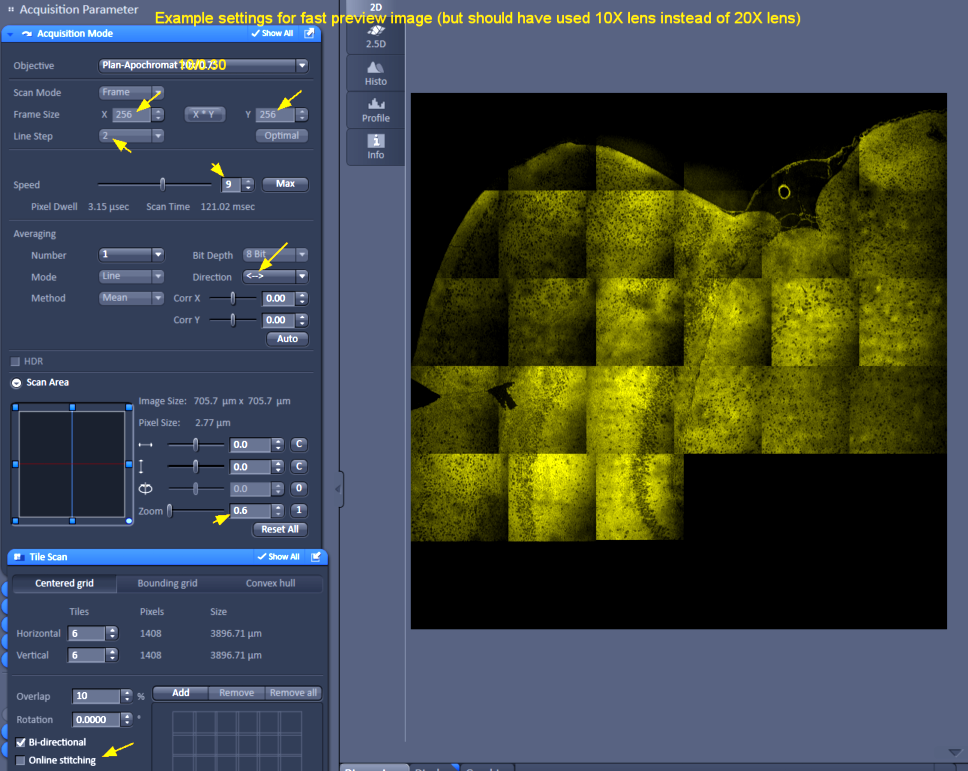
Task: Detach the Tile Scan panel
Action: 316,556
